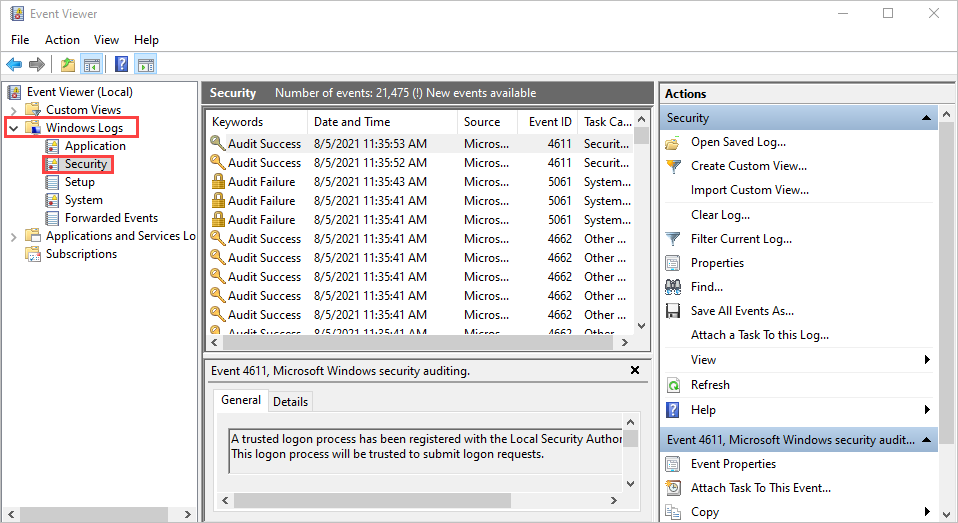Click the Setup log icon
This screenshot has height=523, width=958.
coord(53,182)
